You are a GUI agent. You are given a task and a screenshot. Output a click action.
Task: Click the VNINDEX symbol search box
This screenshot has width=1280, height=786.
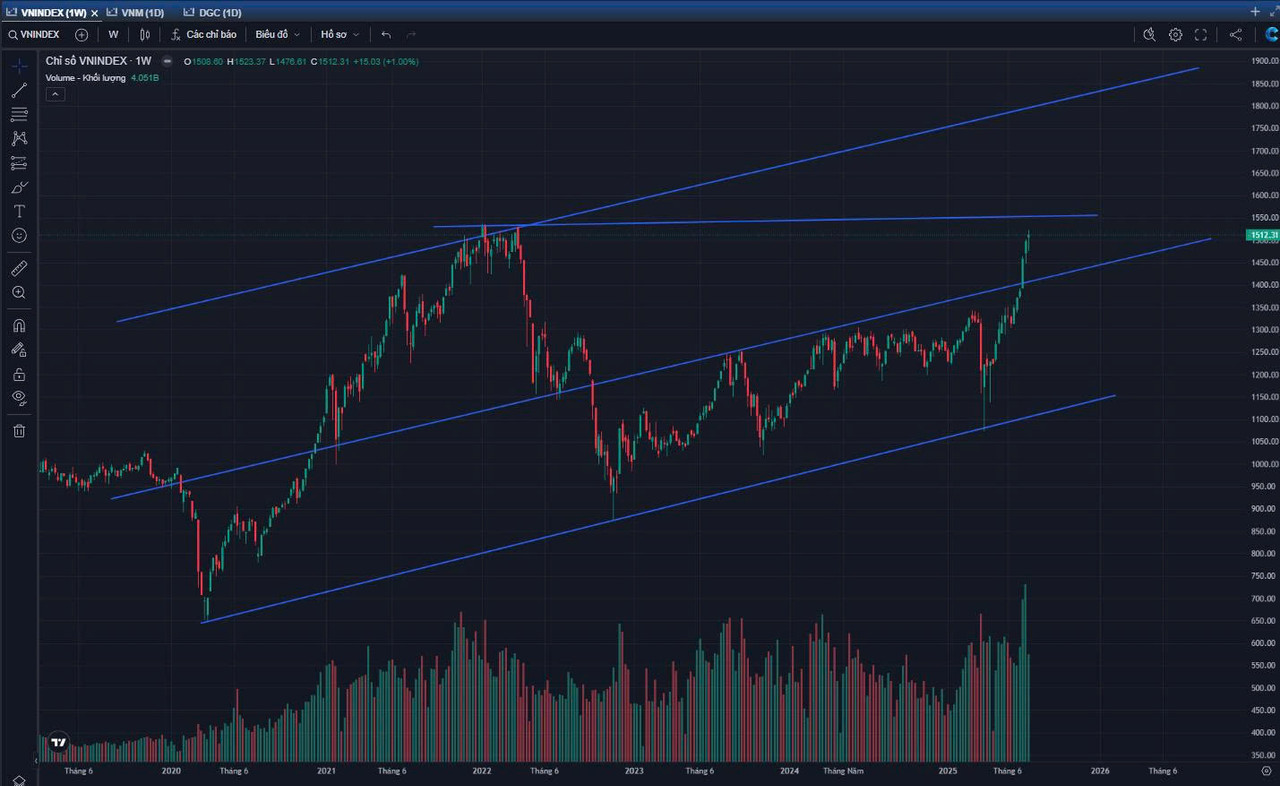[35, 34]
